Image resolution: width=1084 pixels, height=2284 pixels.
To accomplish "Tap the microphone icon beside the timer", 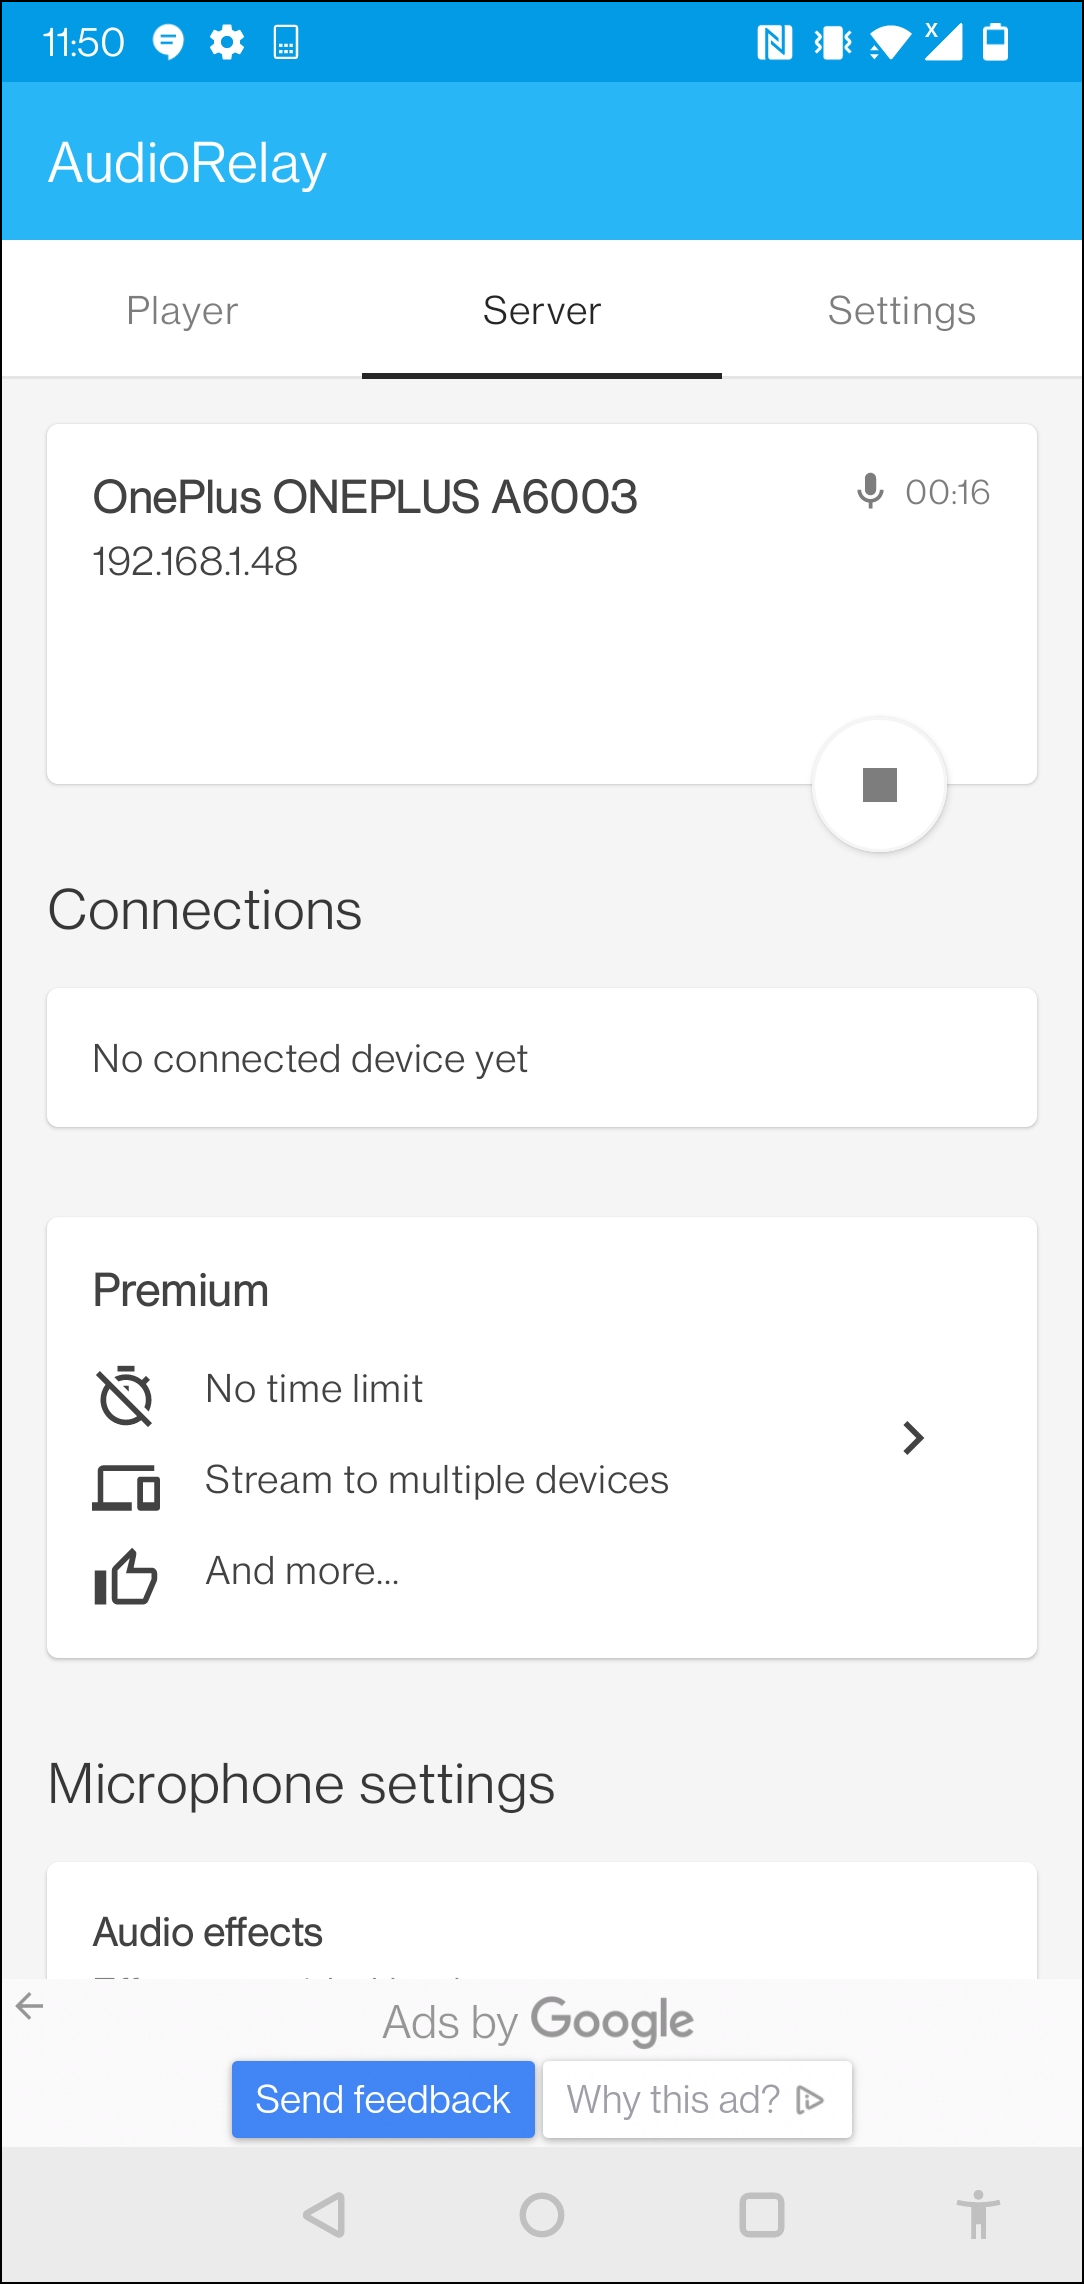I will pos(871,491).
